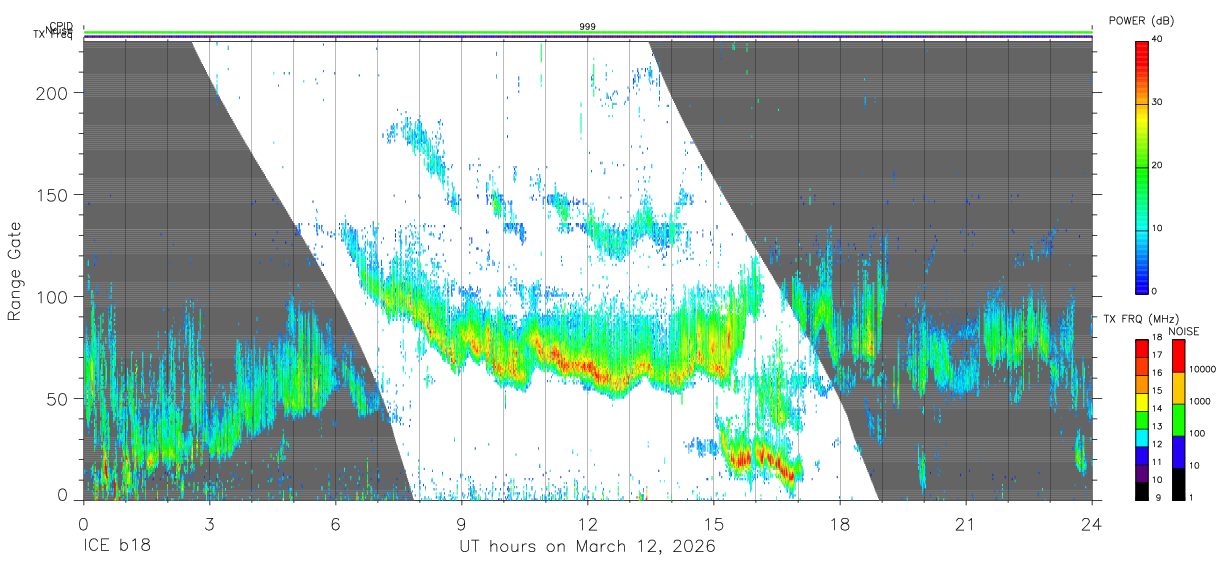This screenshot has width=1228, height=567.
Task: Click the 6 hour tick label
Action: click(x=335, y=524)
